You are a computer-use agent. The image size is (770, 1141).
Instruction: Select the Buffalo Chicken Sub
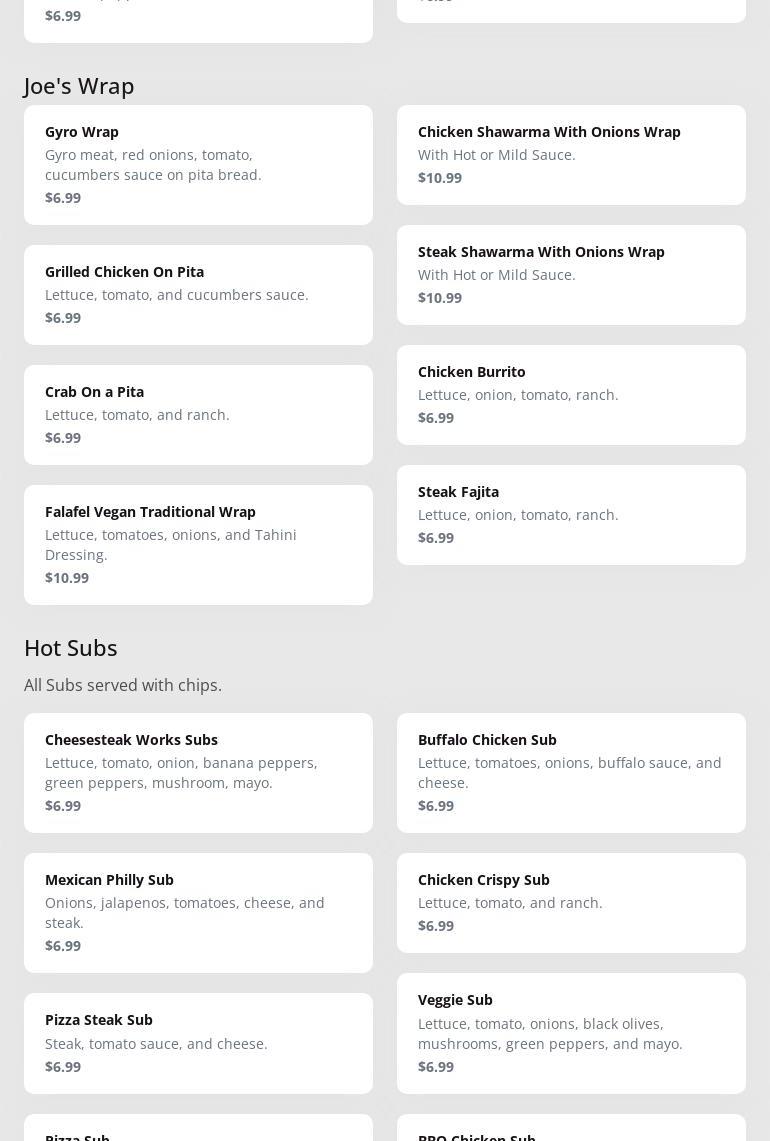click(571, 772)
